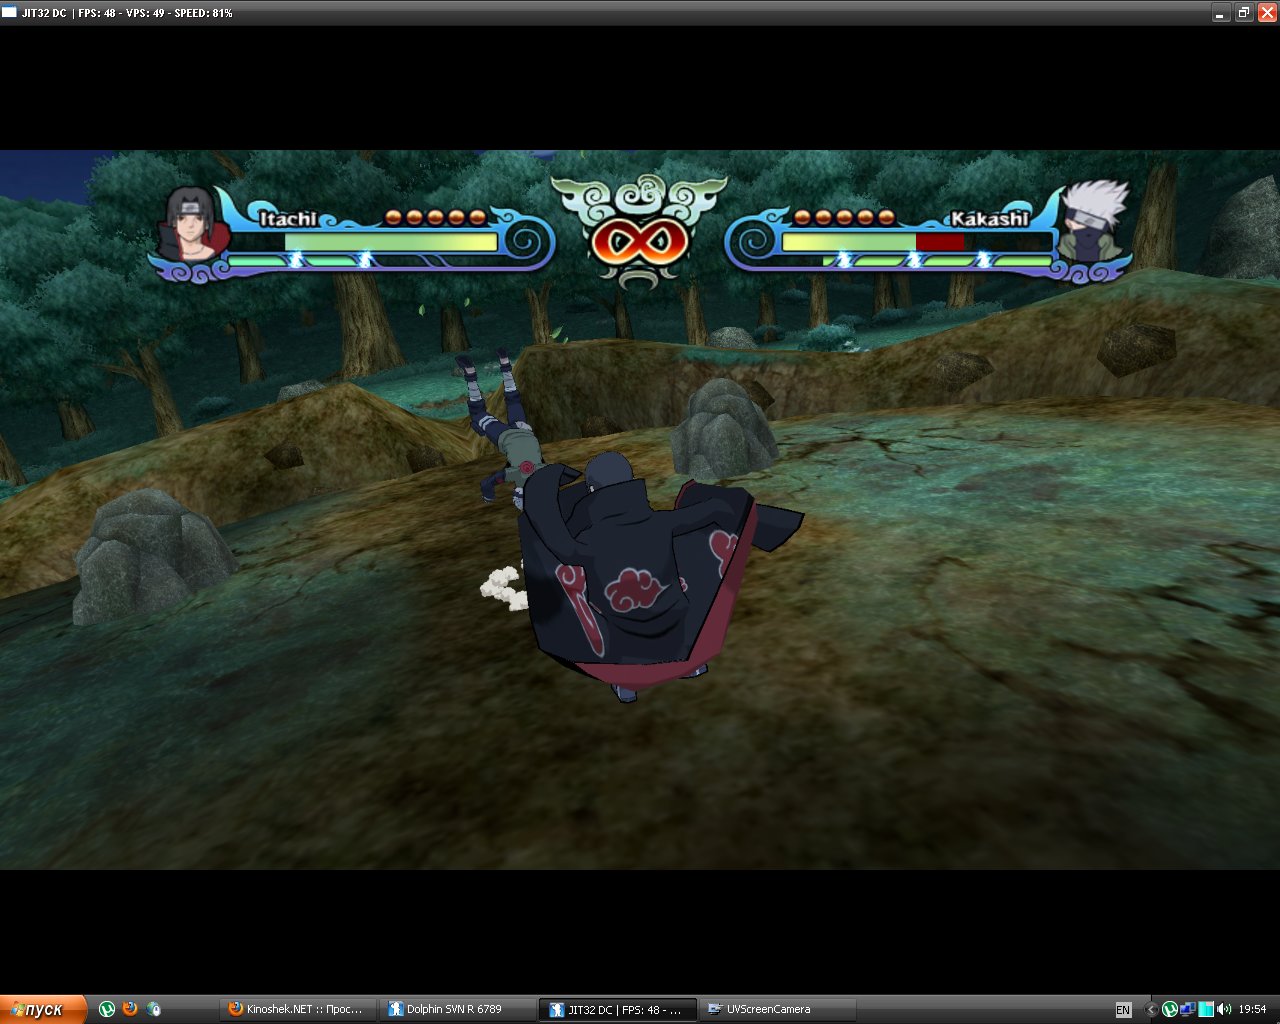The height and width of the screenshot is (1024, 1280).
Task: Expand hidden system tray icons
Action: (x=1150, y=1010)
